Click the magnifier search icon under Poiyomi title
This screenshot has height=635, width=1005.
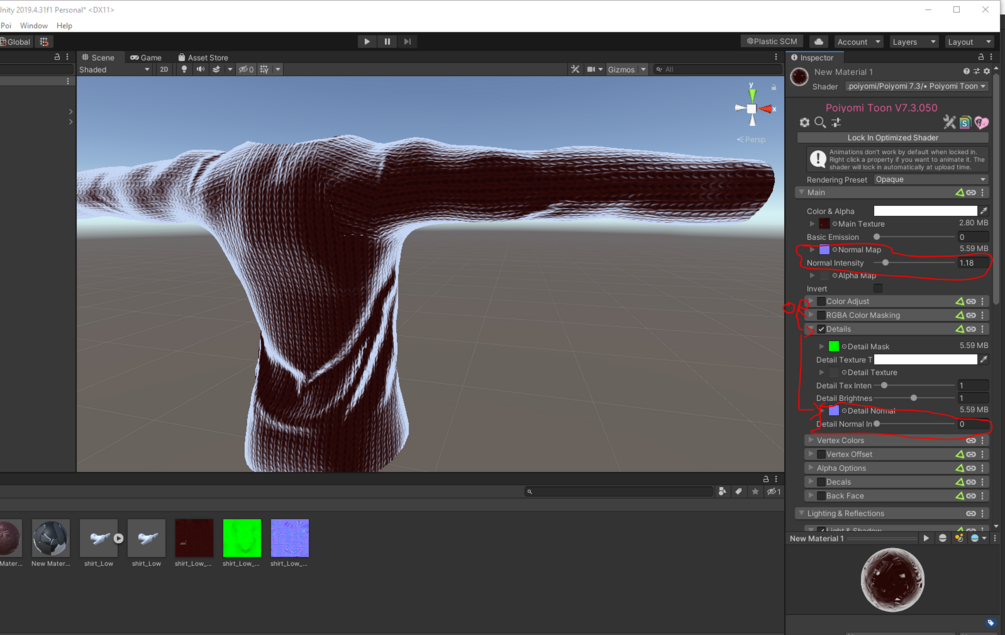coord(820,122)
